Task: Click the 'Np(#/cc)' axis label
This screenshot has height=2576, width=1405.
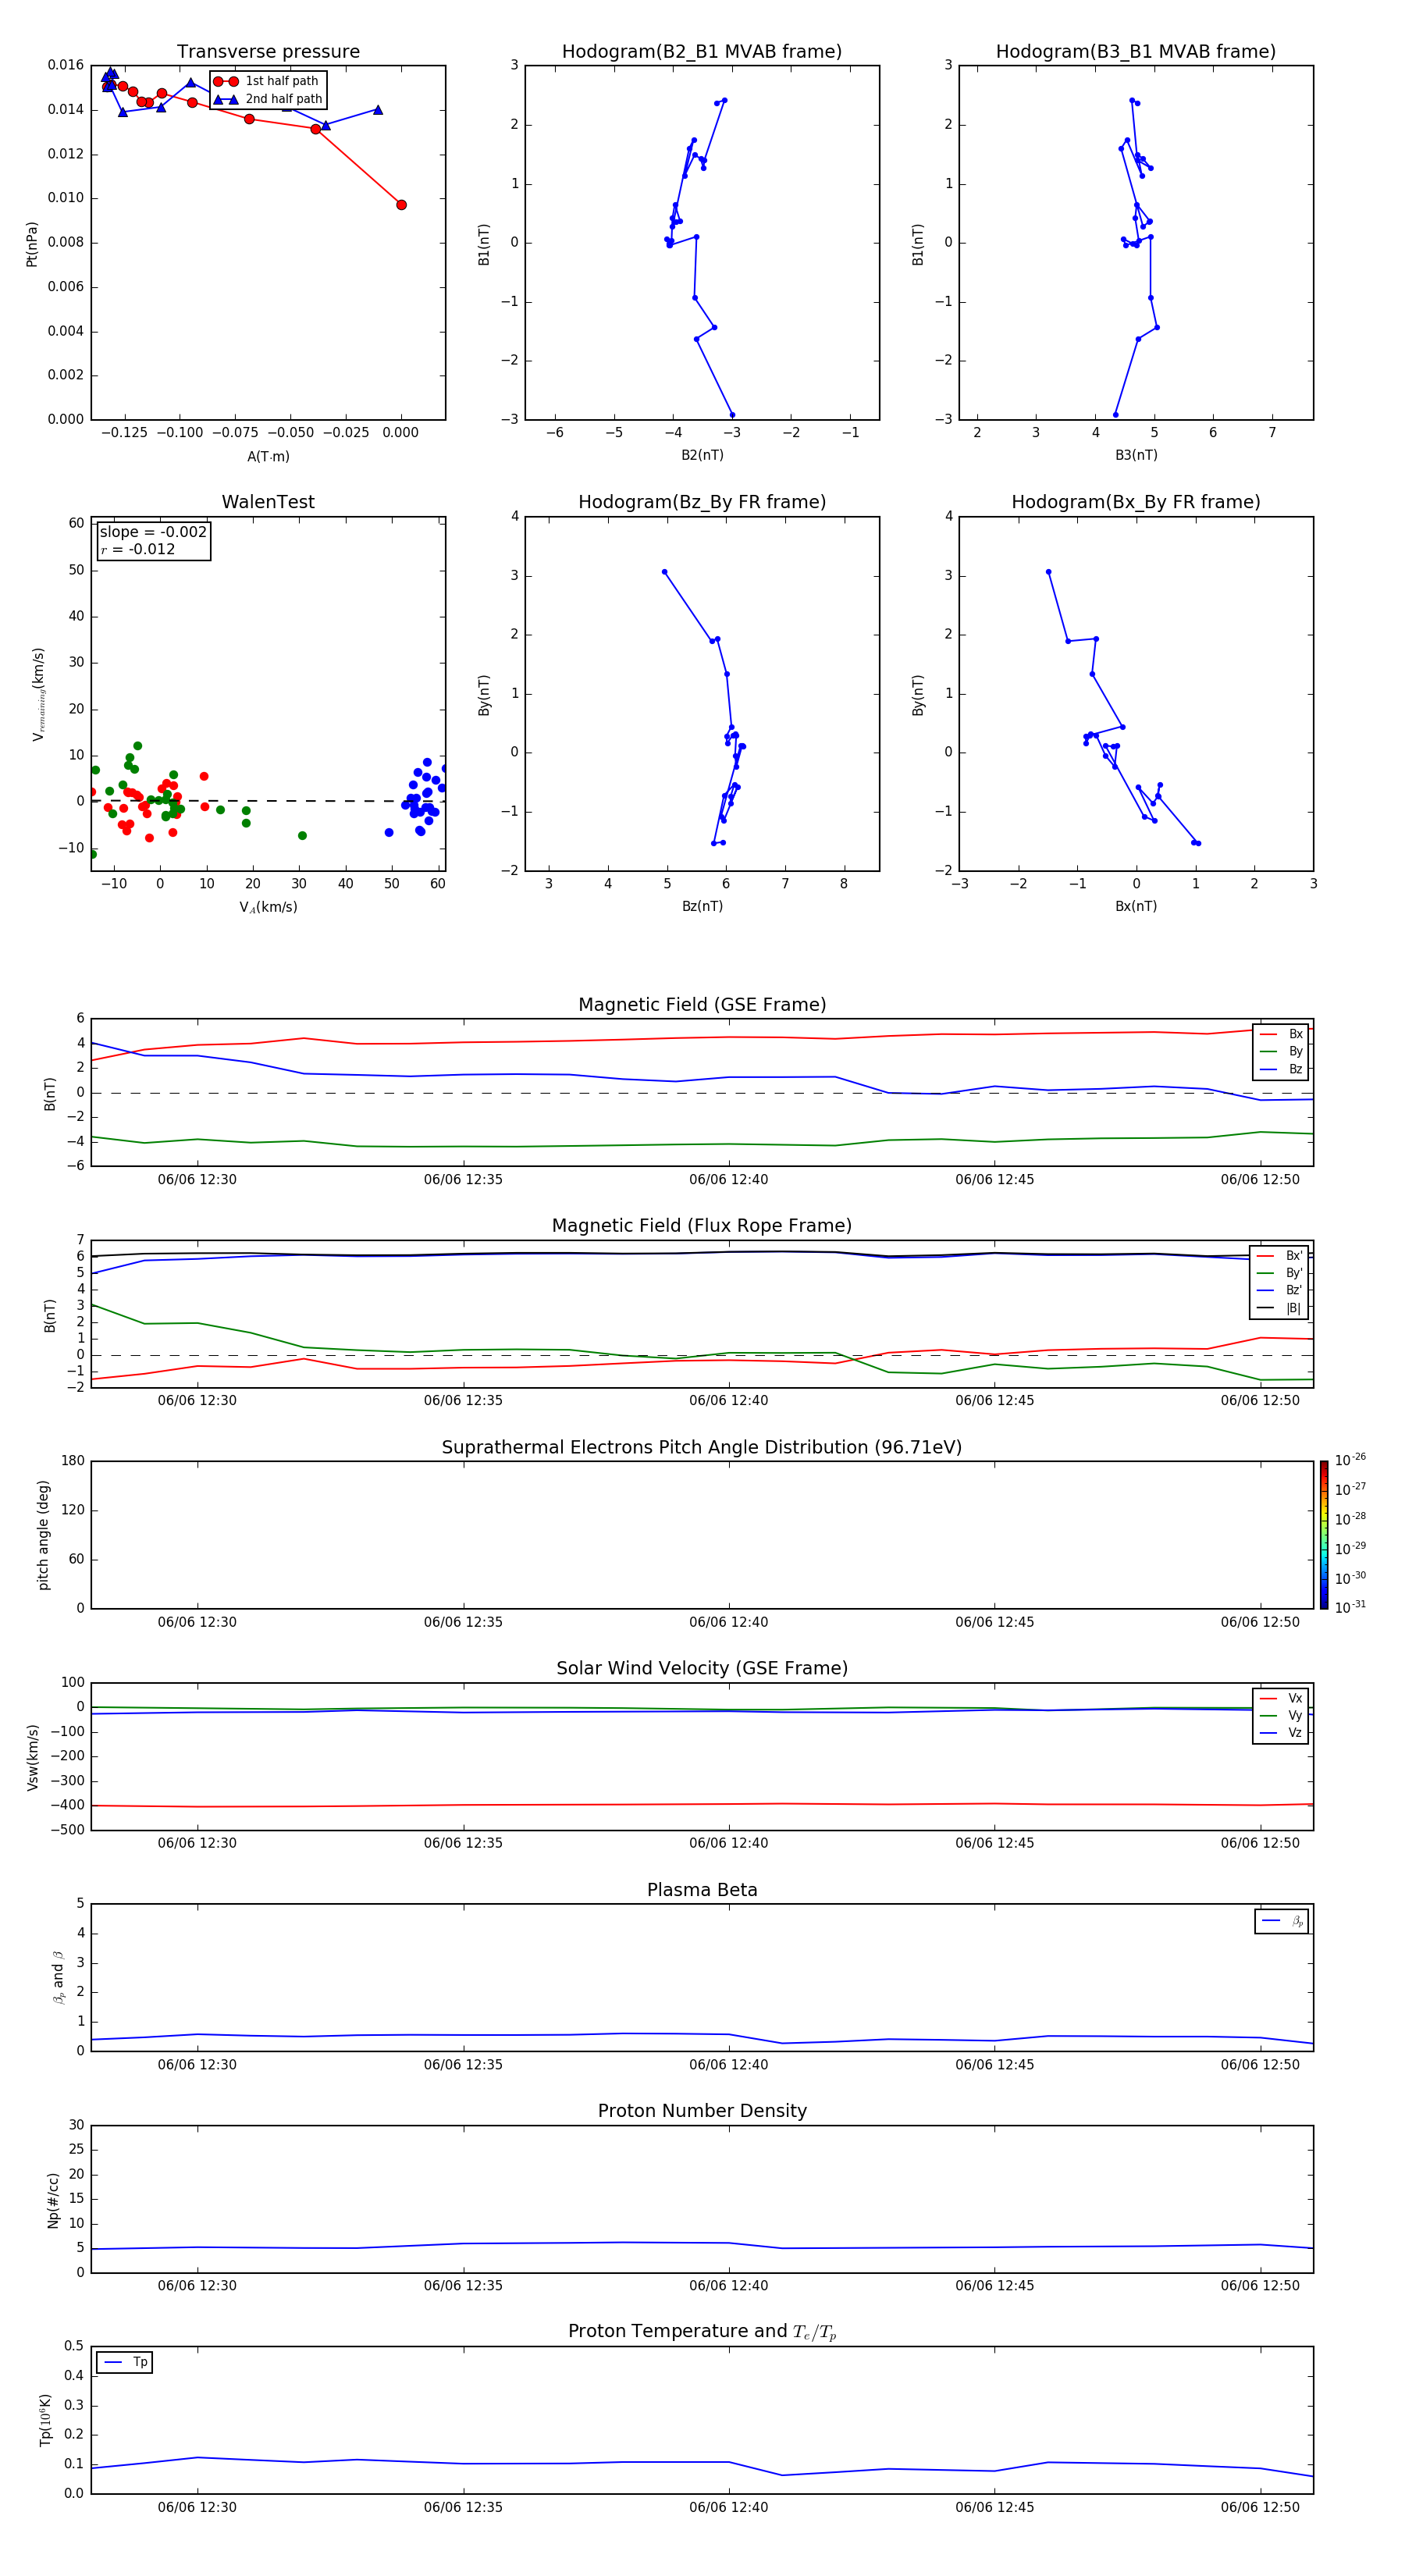Action: tap(53, 2200)
